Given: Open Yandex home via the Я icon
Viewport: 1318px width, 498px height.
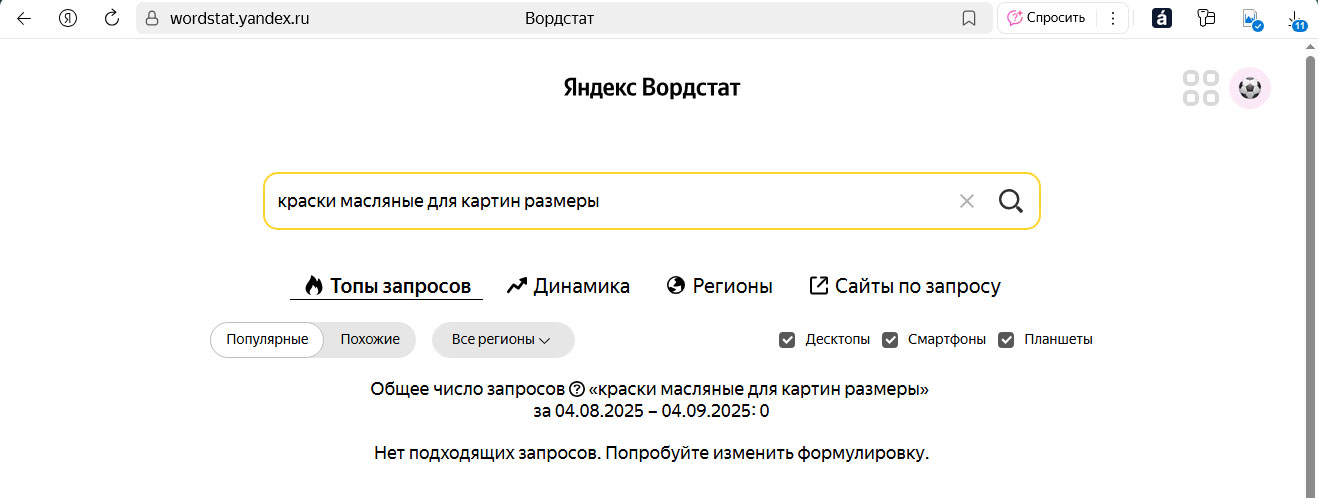Looking at the screenshot, I should point(68,18).
